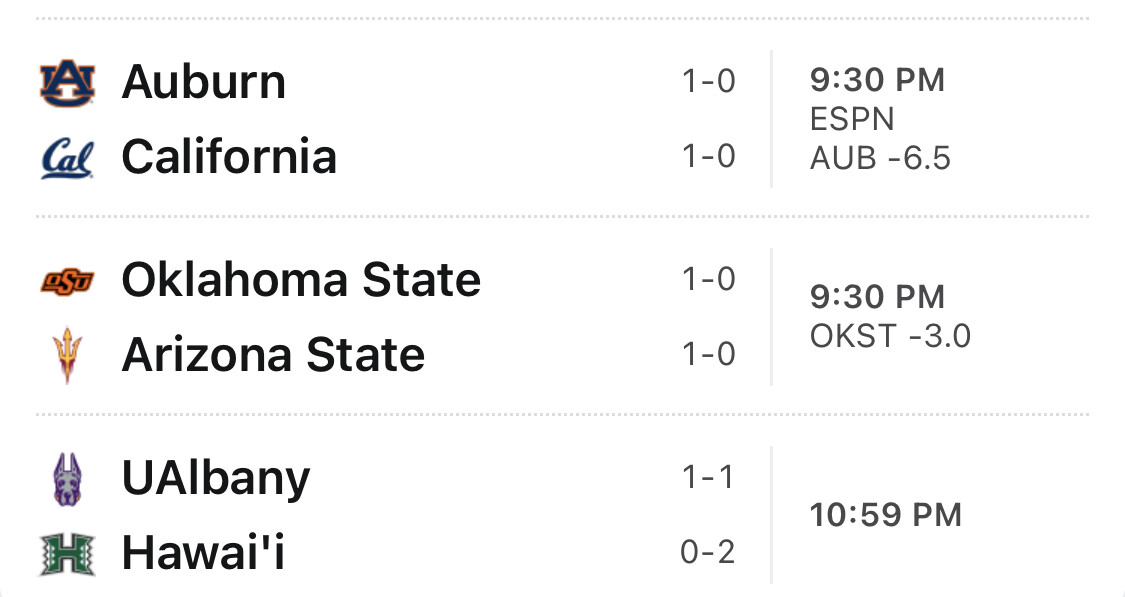Click the Hawai'i green H logo
This screenshot has height=597, width=1125.
point(67,554)
